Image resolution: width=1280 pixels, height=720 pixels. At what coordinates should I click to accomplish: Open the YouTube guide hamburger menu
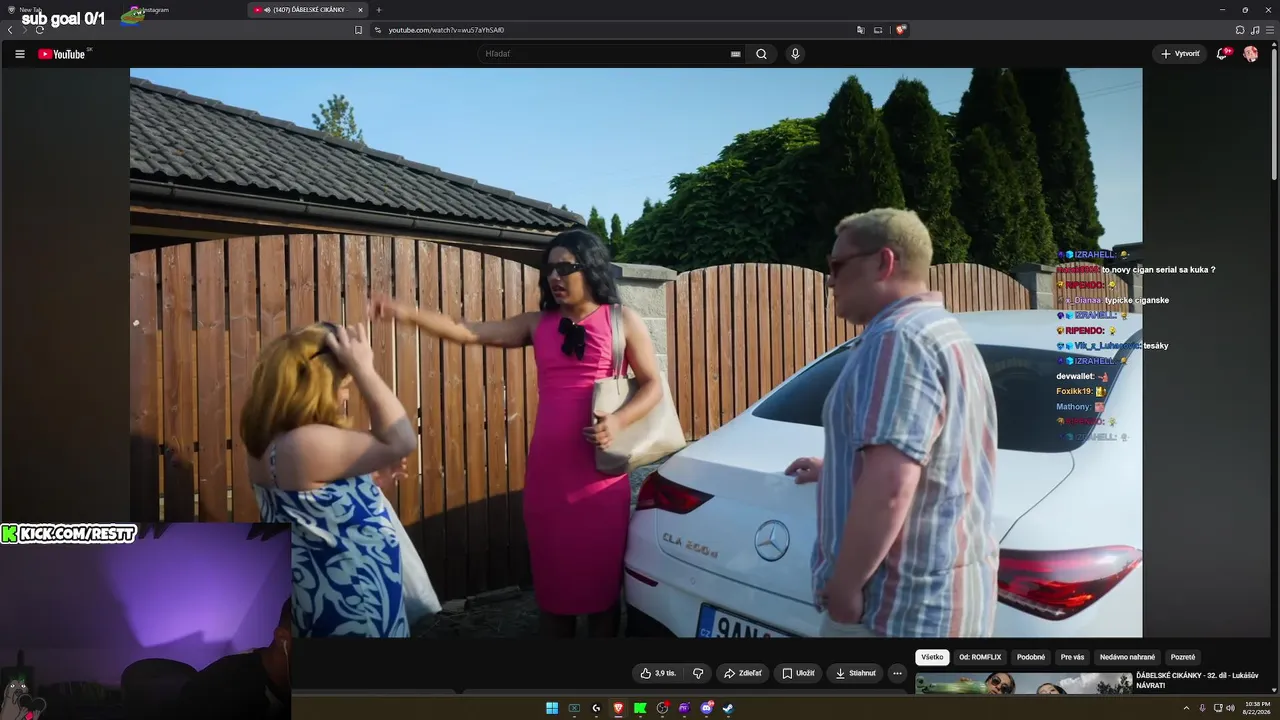20,54
